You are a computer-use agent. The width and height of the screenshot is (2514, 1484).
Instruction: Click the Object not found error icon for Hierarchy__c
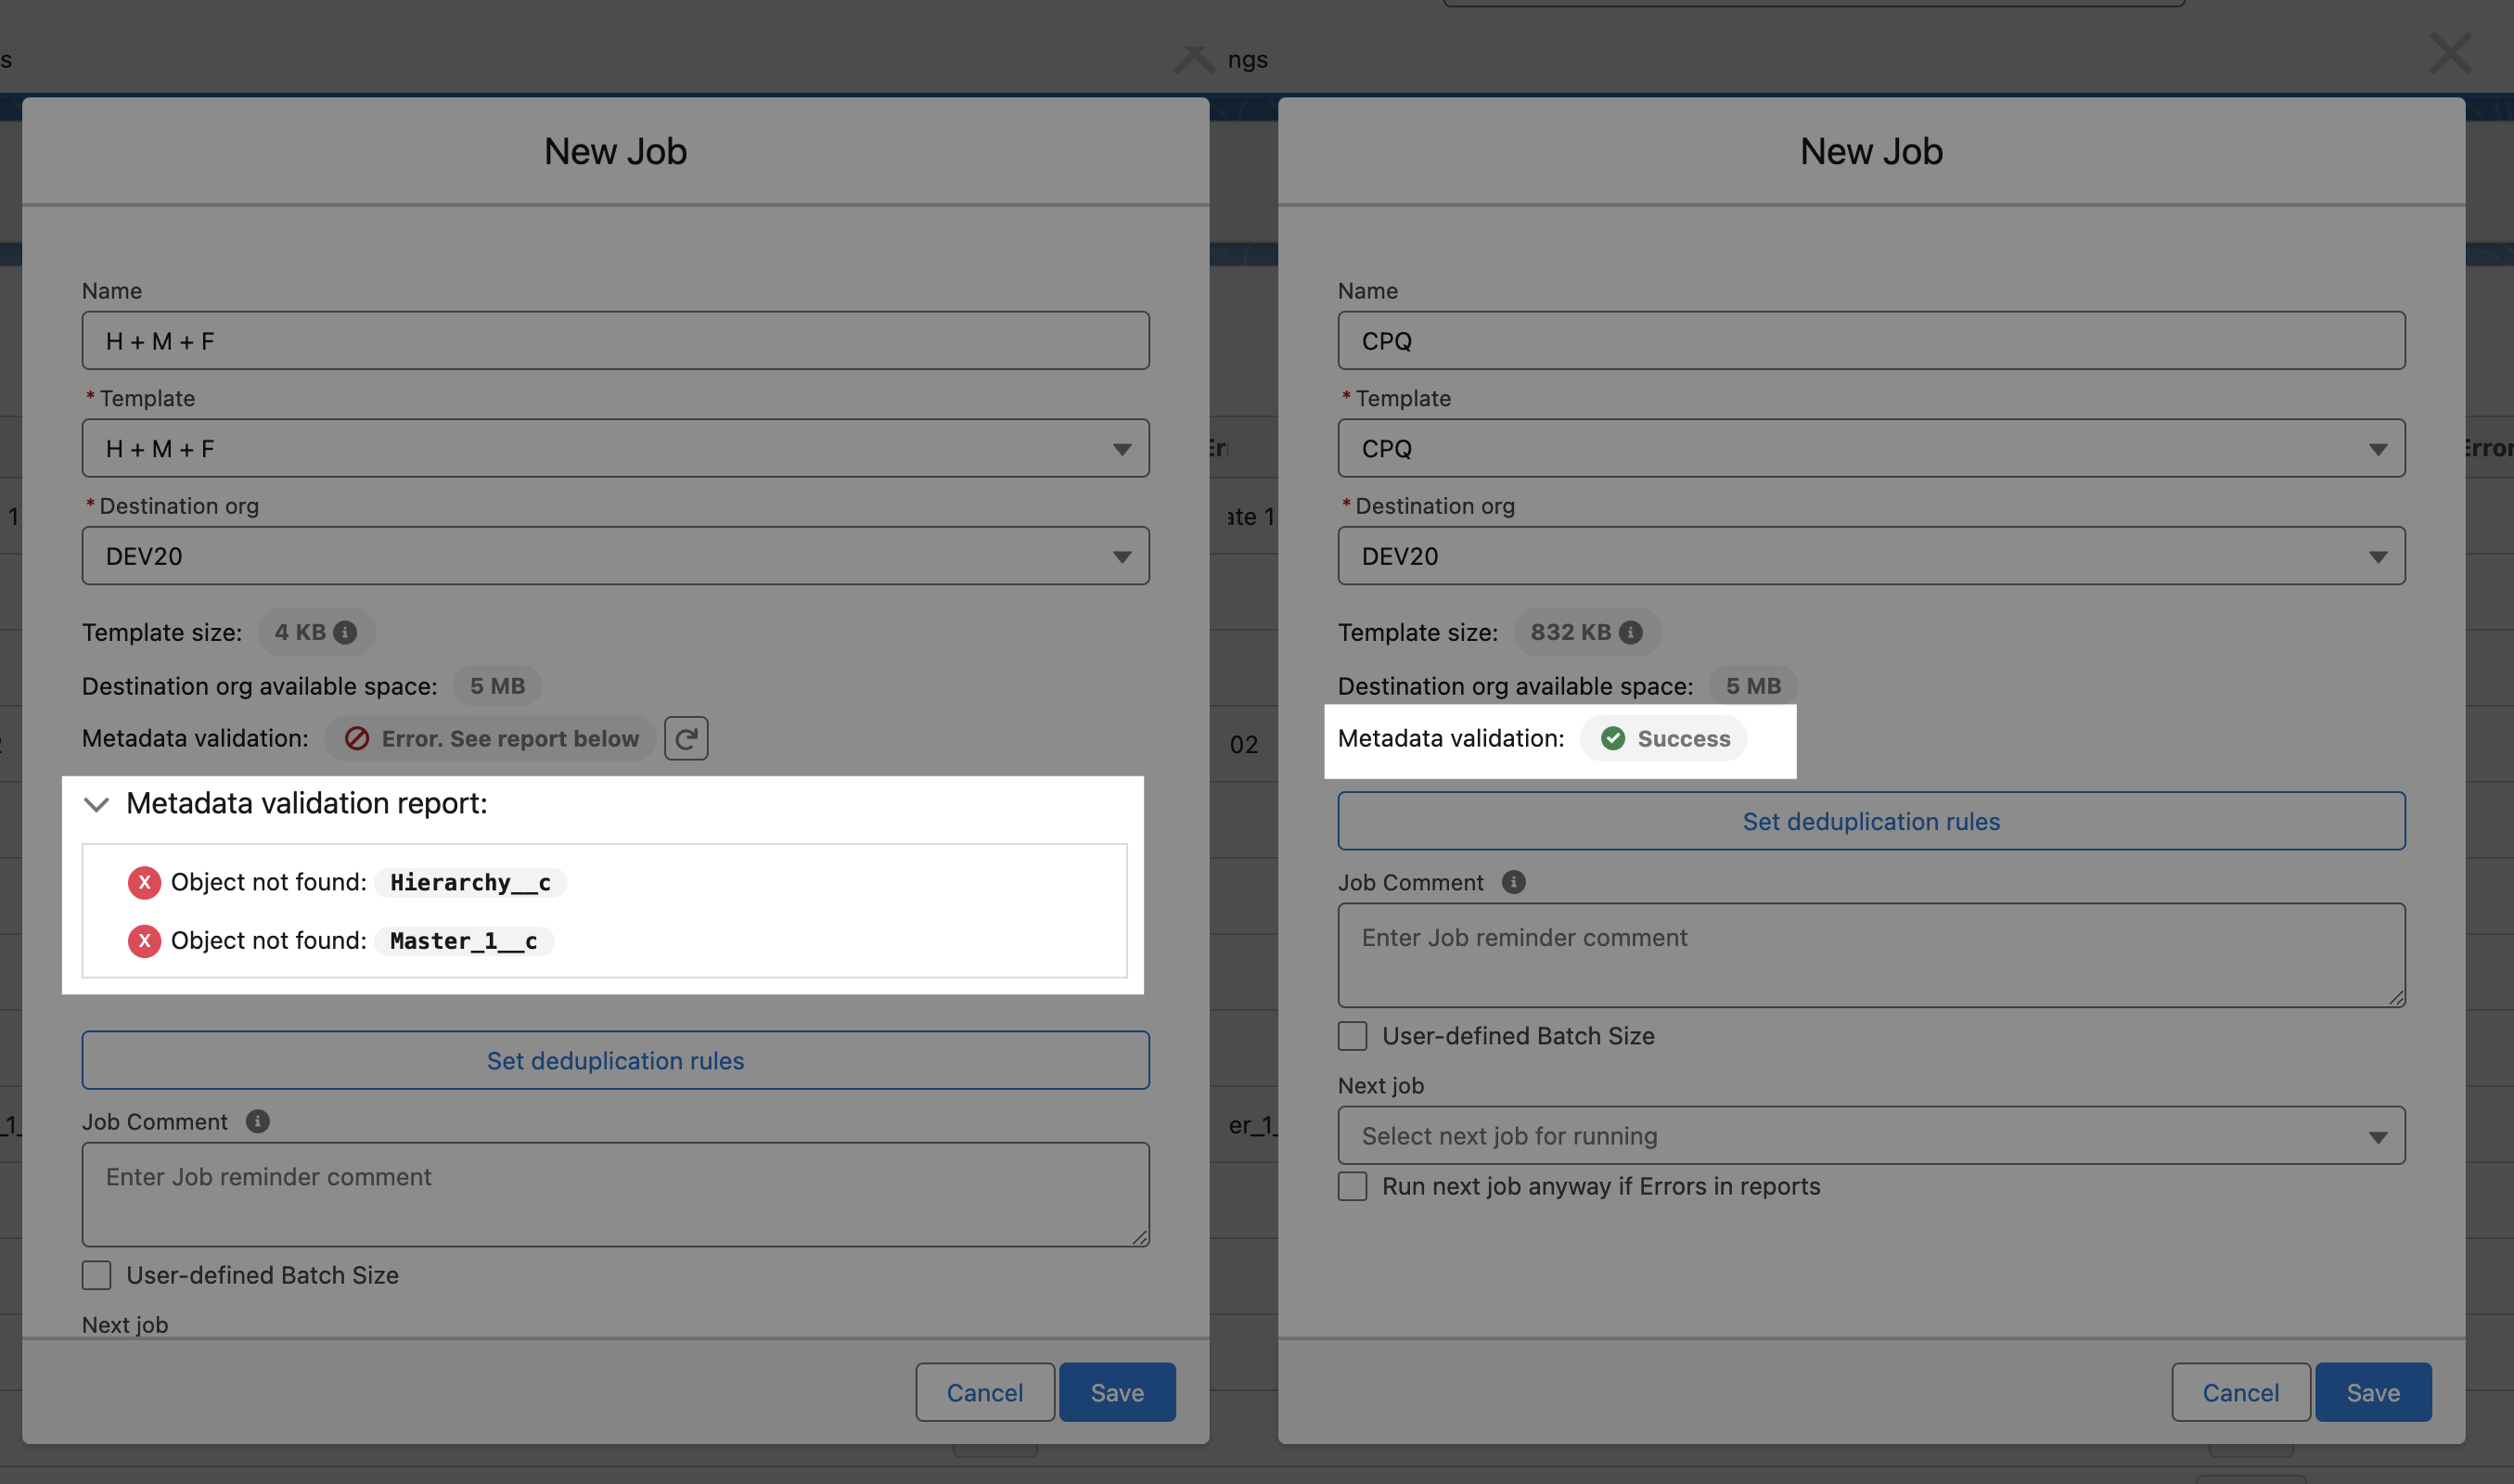(x=143, y=880)
